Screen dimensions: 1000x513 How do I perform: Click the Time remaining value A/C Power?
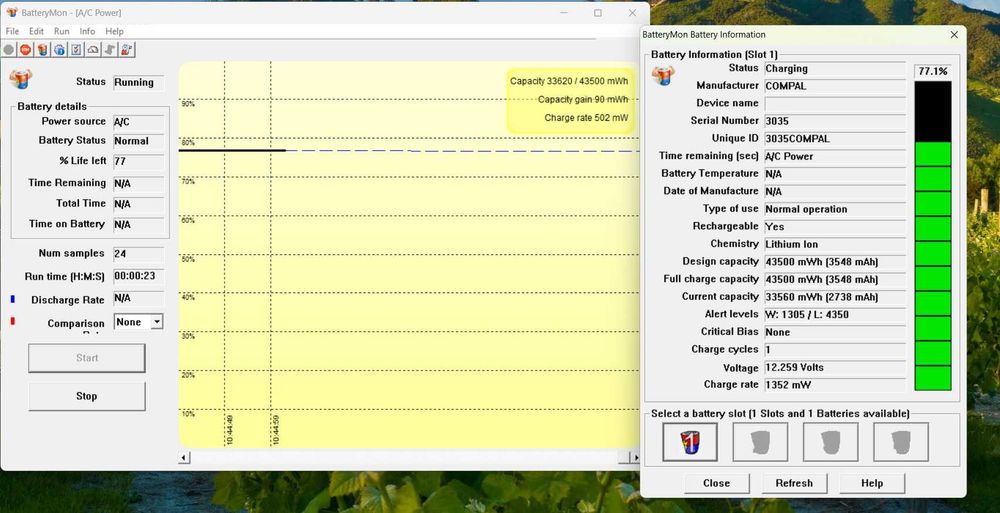pos(835,156)
